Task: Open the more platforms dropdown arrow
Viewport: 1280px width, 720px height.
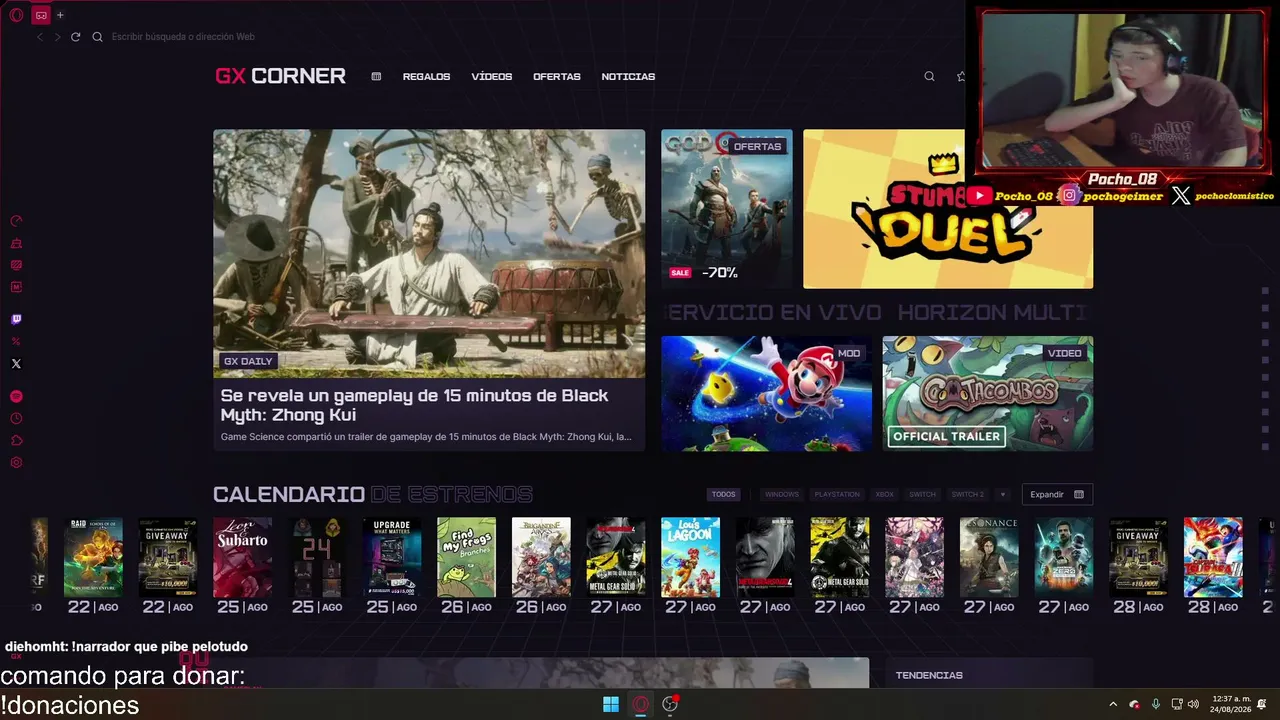Action: click(1003, 494)
